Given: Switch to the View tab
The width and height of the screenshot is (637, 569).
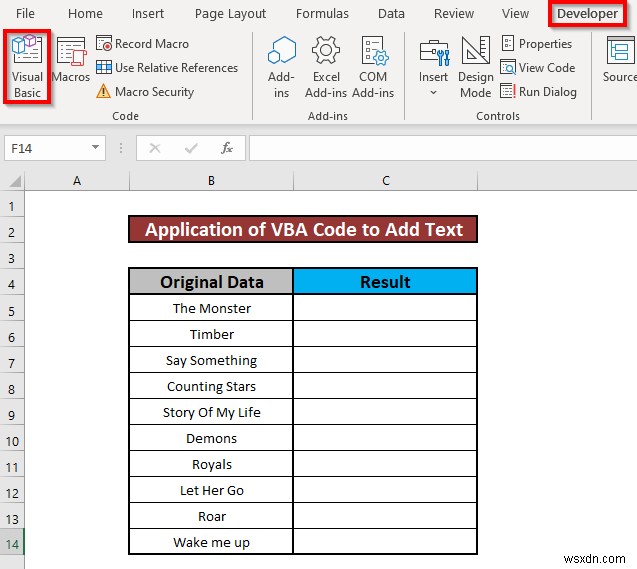Looking at the screenshot, I should 515,14.
